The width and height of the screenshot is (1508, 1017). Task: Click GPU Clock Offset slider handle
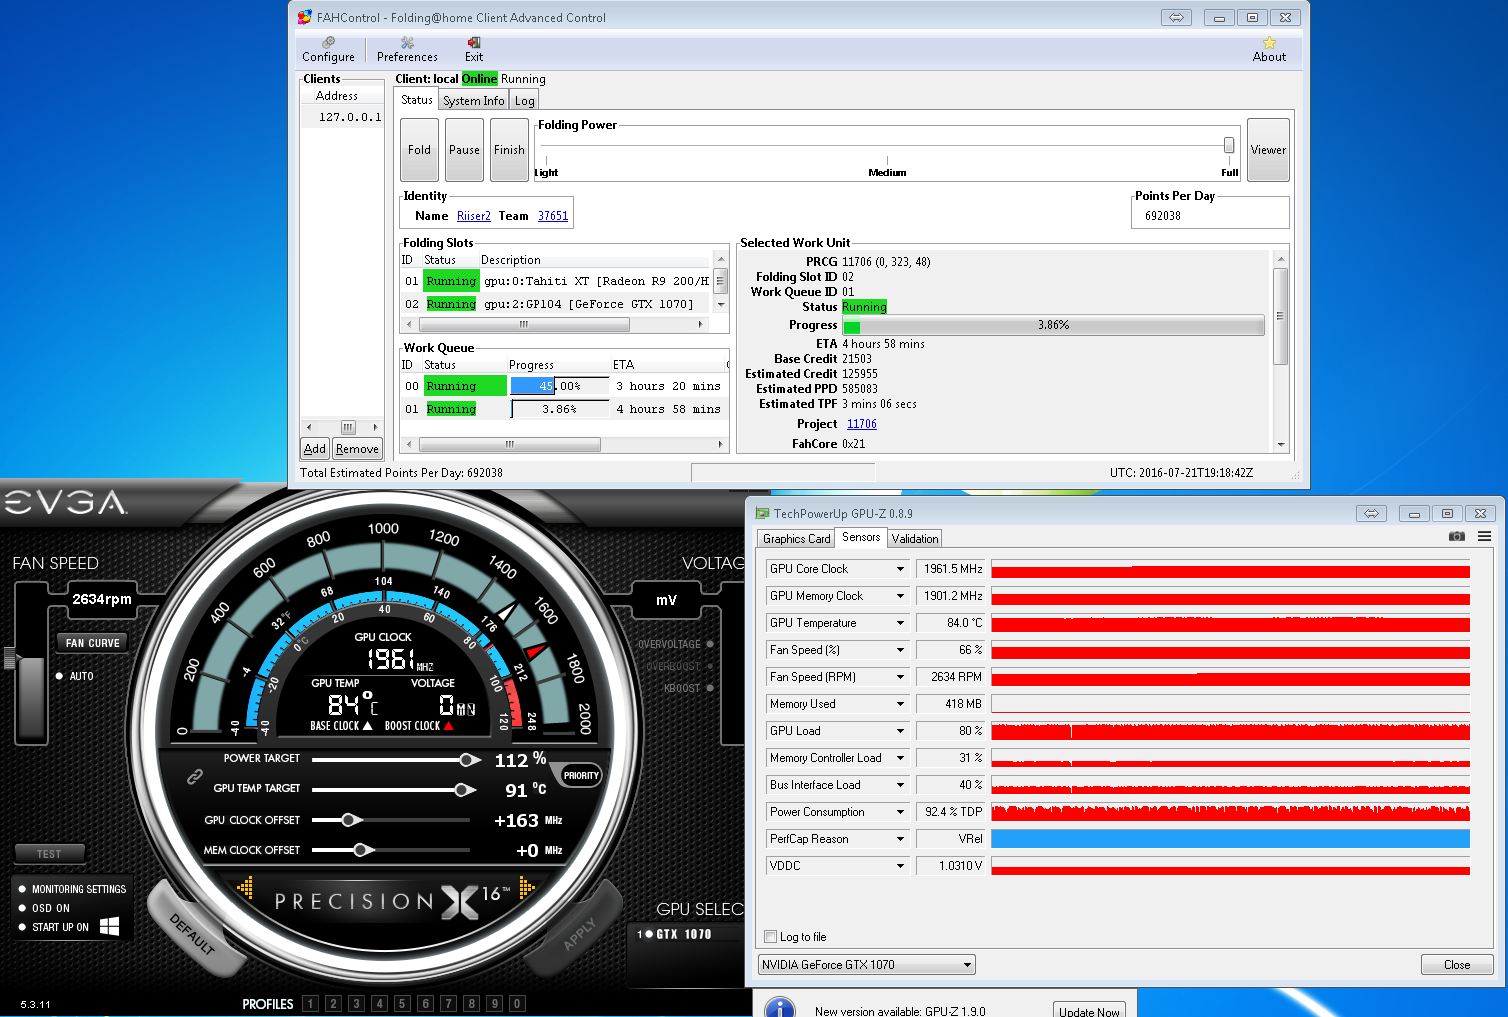350,820
